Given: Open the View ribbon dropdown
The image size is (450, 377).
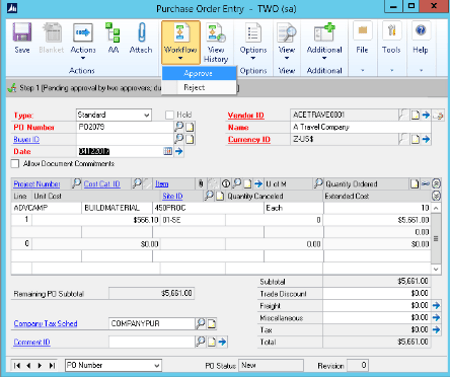Looking at the screenshot, I should click(x=286, y=41).
